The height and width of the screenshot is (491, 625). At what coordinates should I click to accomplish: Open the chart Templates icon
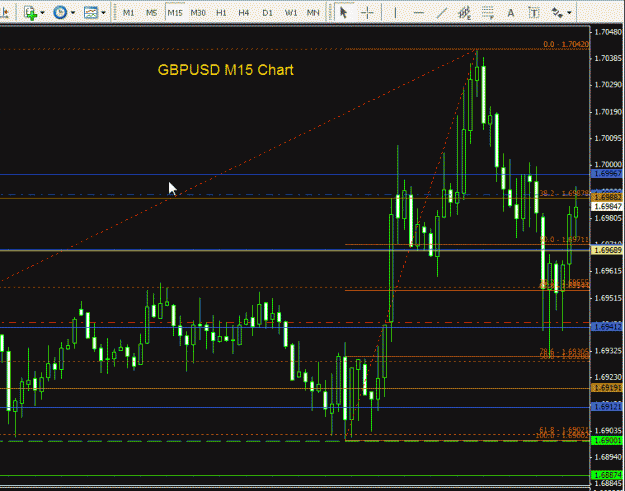tap(90, 13)
